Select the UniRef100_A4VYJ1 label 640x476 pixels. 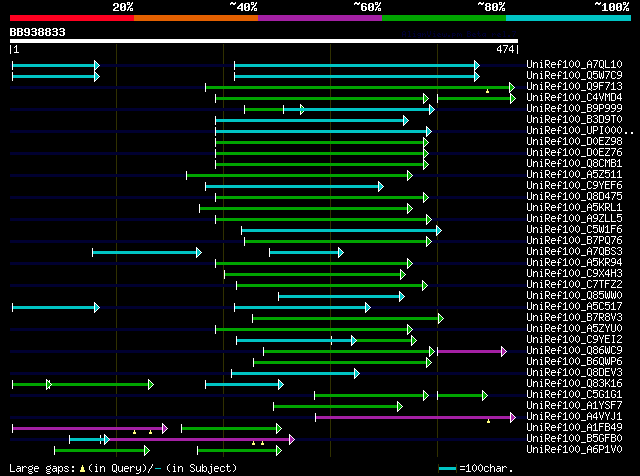pyautogui.click(x=574, y=417)
